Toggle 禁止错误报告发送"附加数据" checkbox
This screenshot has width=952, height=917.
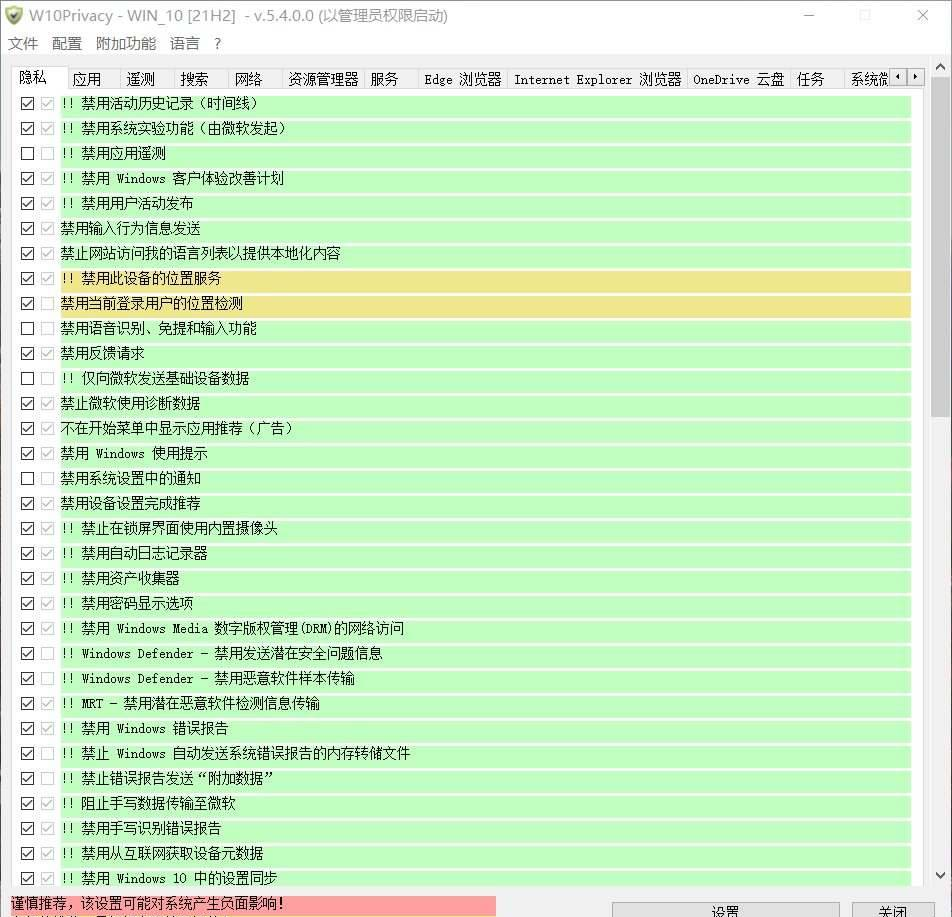tap(27, 779)
